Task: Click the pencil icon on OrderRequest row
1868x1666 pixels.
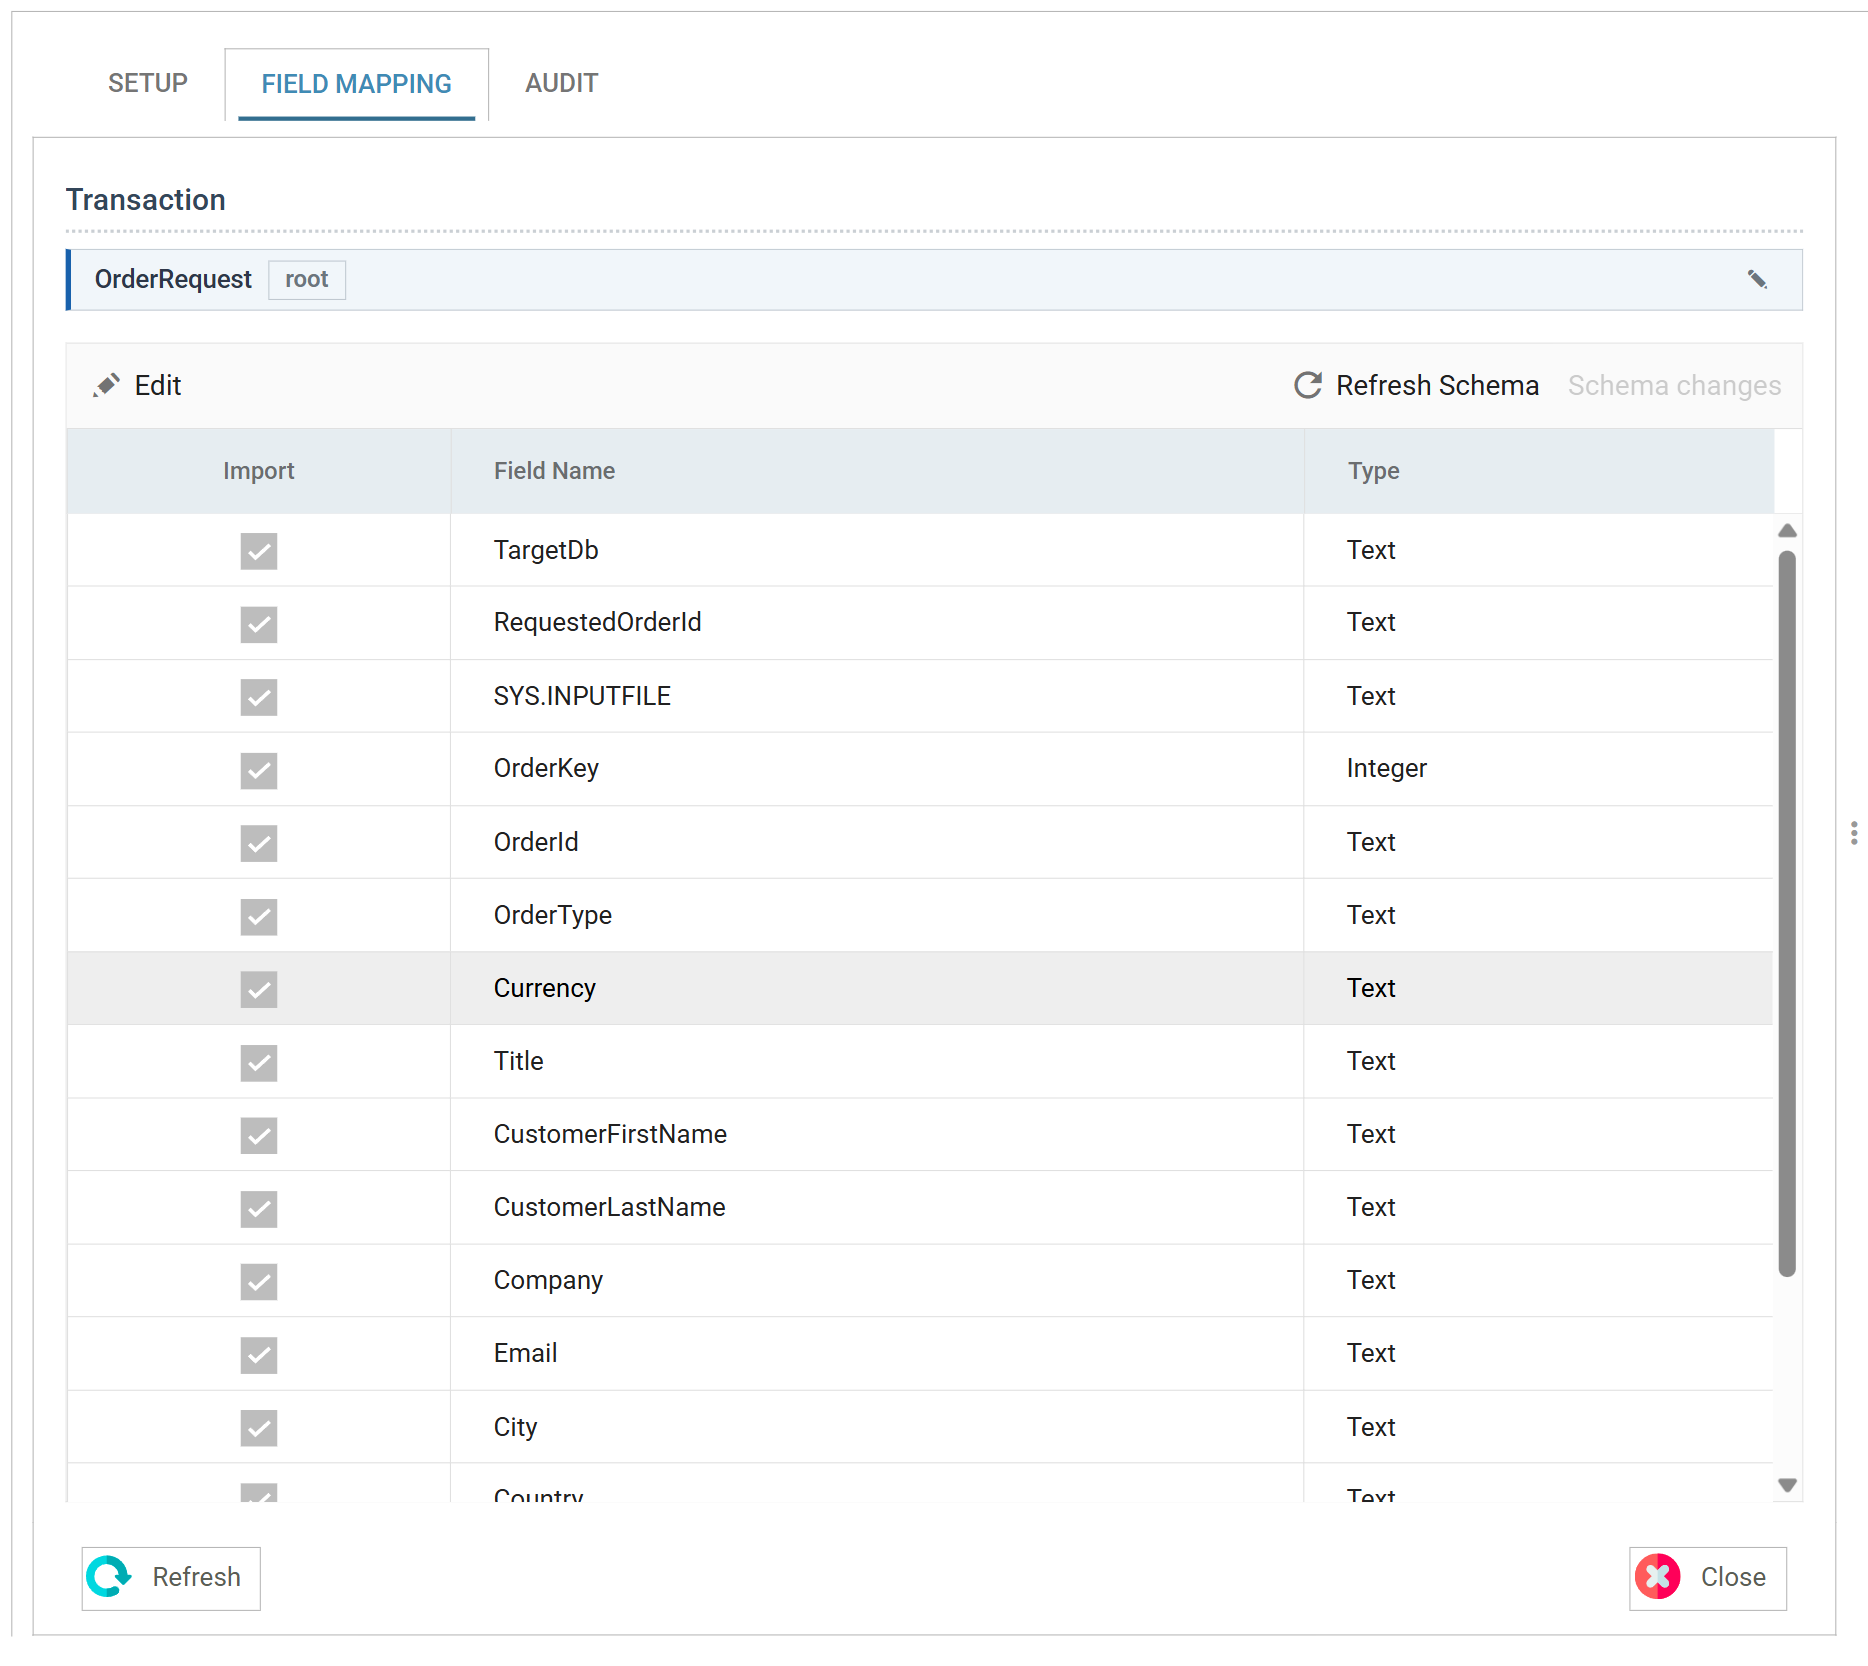Action: point(1757,279)
